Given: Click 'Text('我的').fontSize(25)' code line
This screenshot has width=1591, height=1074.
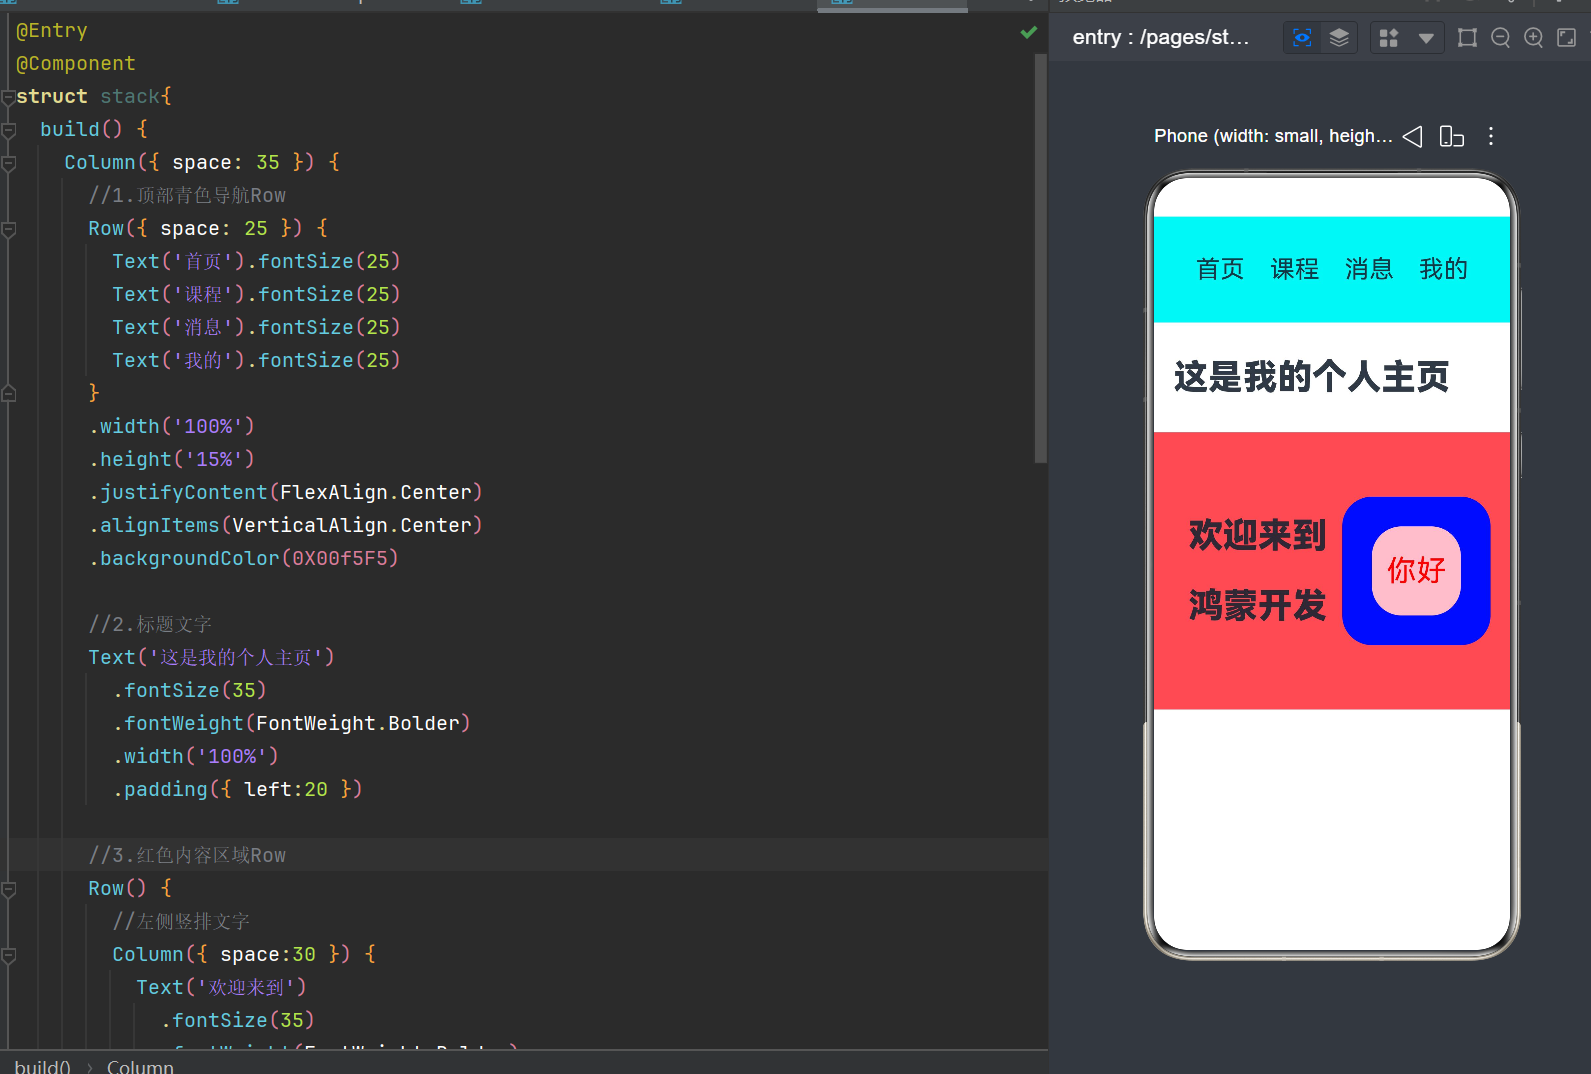Looking at the screenshot, I should (x=256, y=361).
